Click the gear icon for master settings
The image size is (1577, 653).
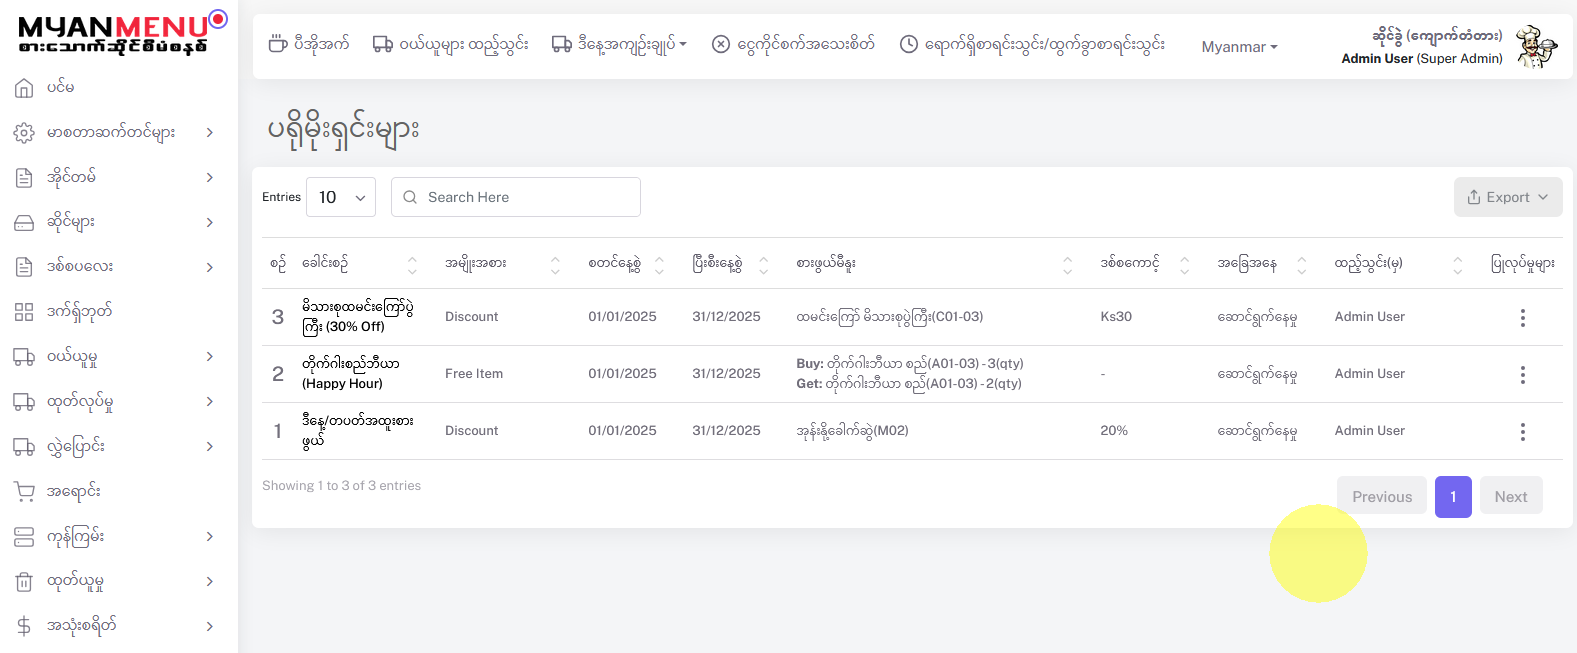(x=24, y=133)
